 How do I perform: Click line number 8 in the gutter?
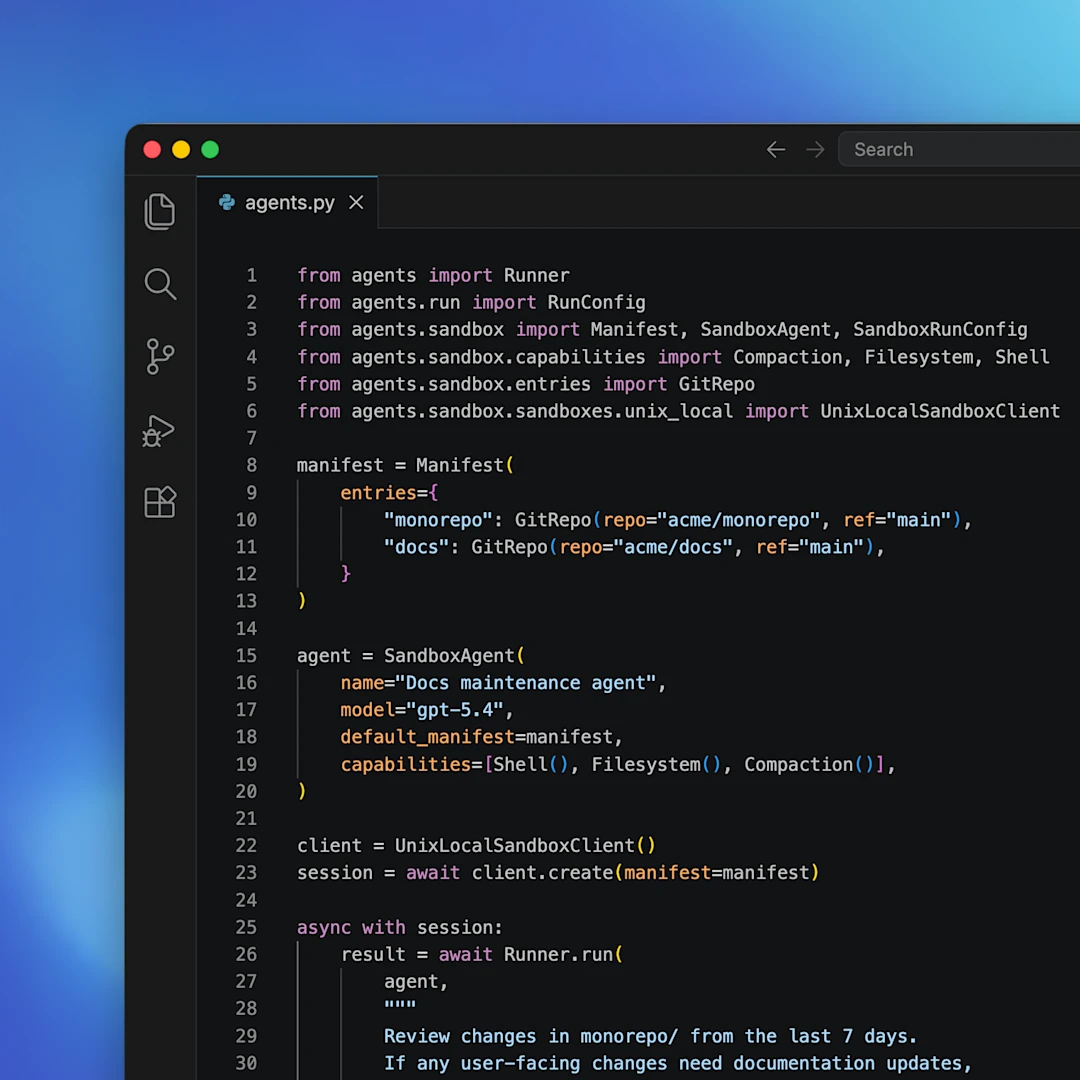point(251,466)
